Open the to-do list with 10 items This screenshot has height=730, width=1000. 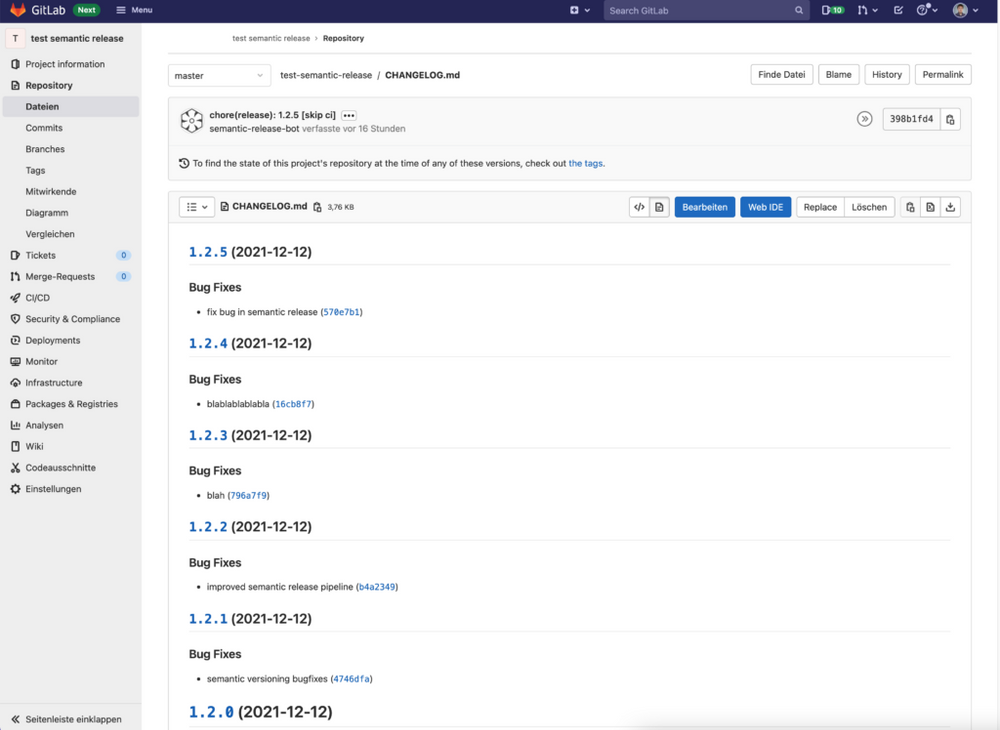point(832,10)
